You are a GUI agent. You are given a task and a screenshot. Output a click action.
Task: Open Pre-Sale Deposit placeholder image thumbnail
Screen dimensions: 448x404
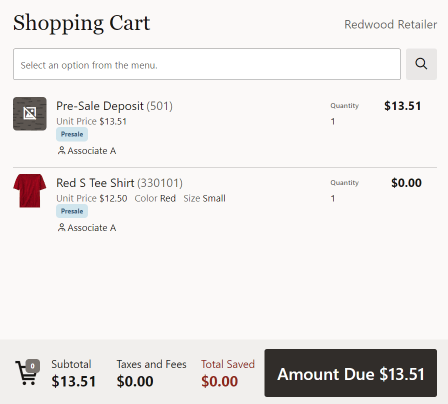[x=30, y=114]
